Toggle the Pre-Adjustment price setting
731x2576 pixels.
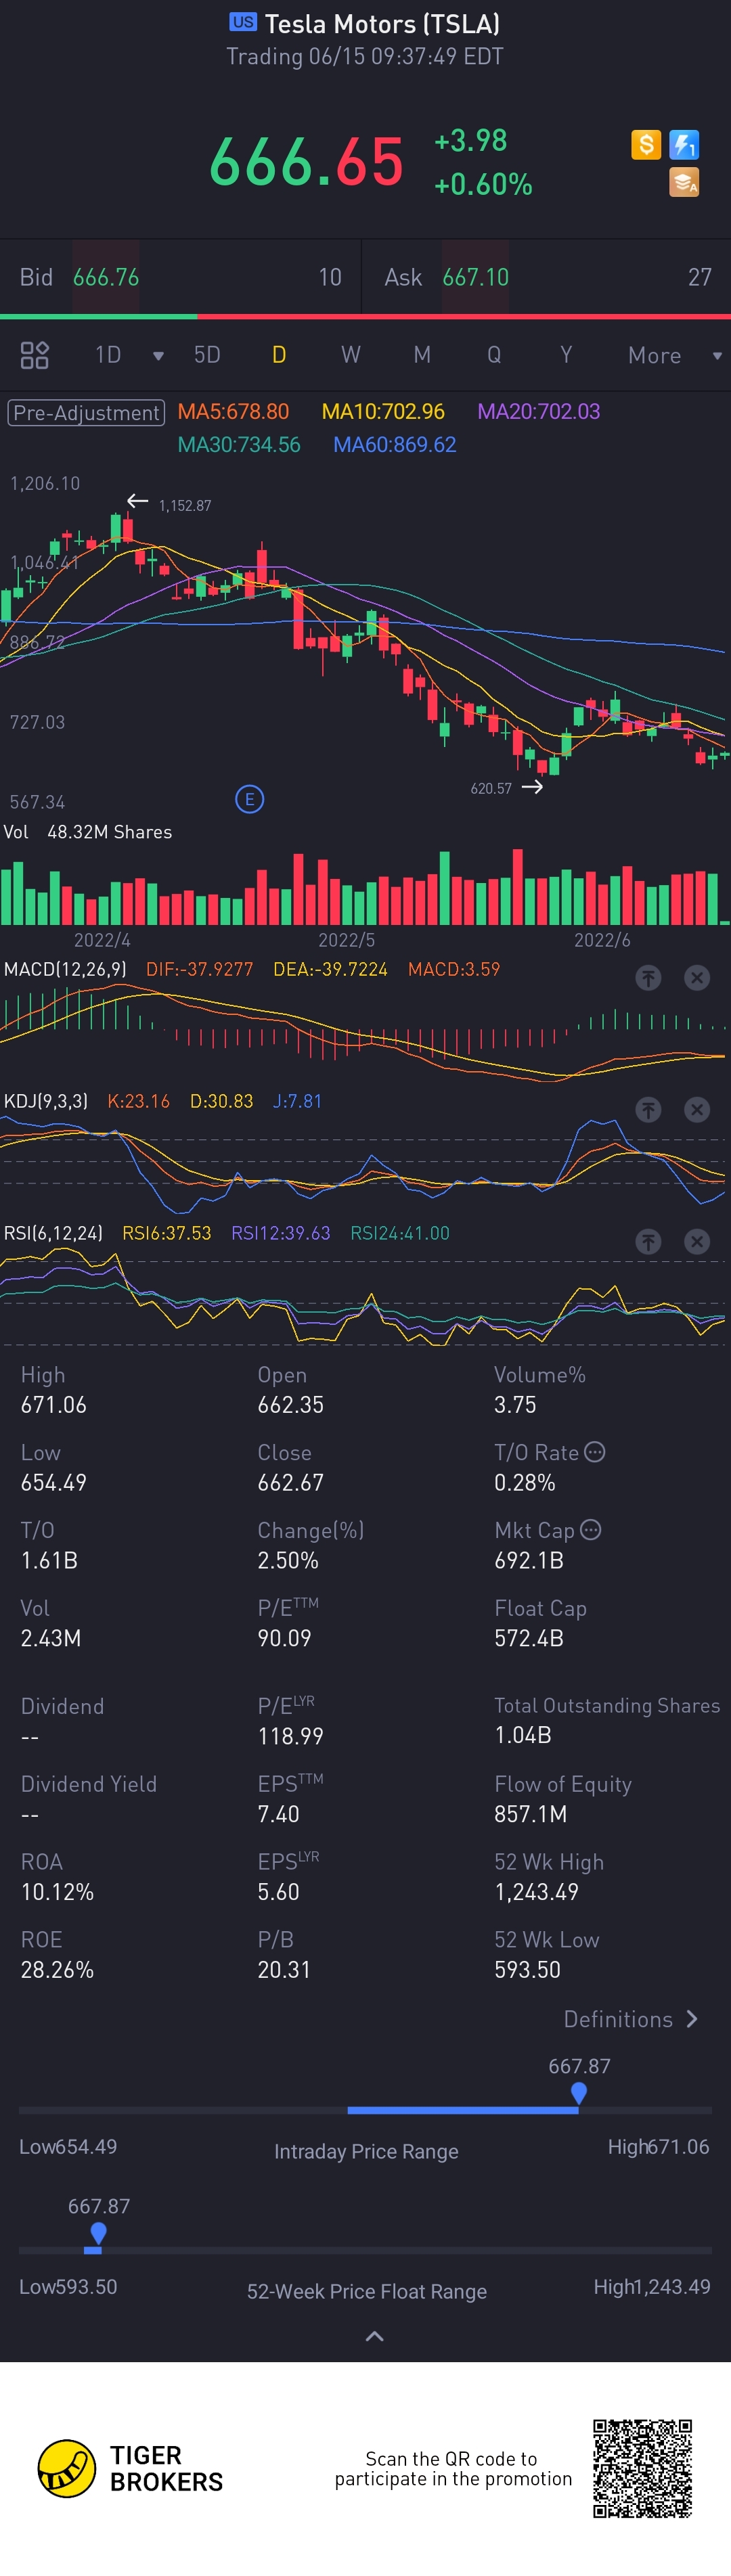click(x=86, y=413)
